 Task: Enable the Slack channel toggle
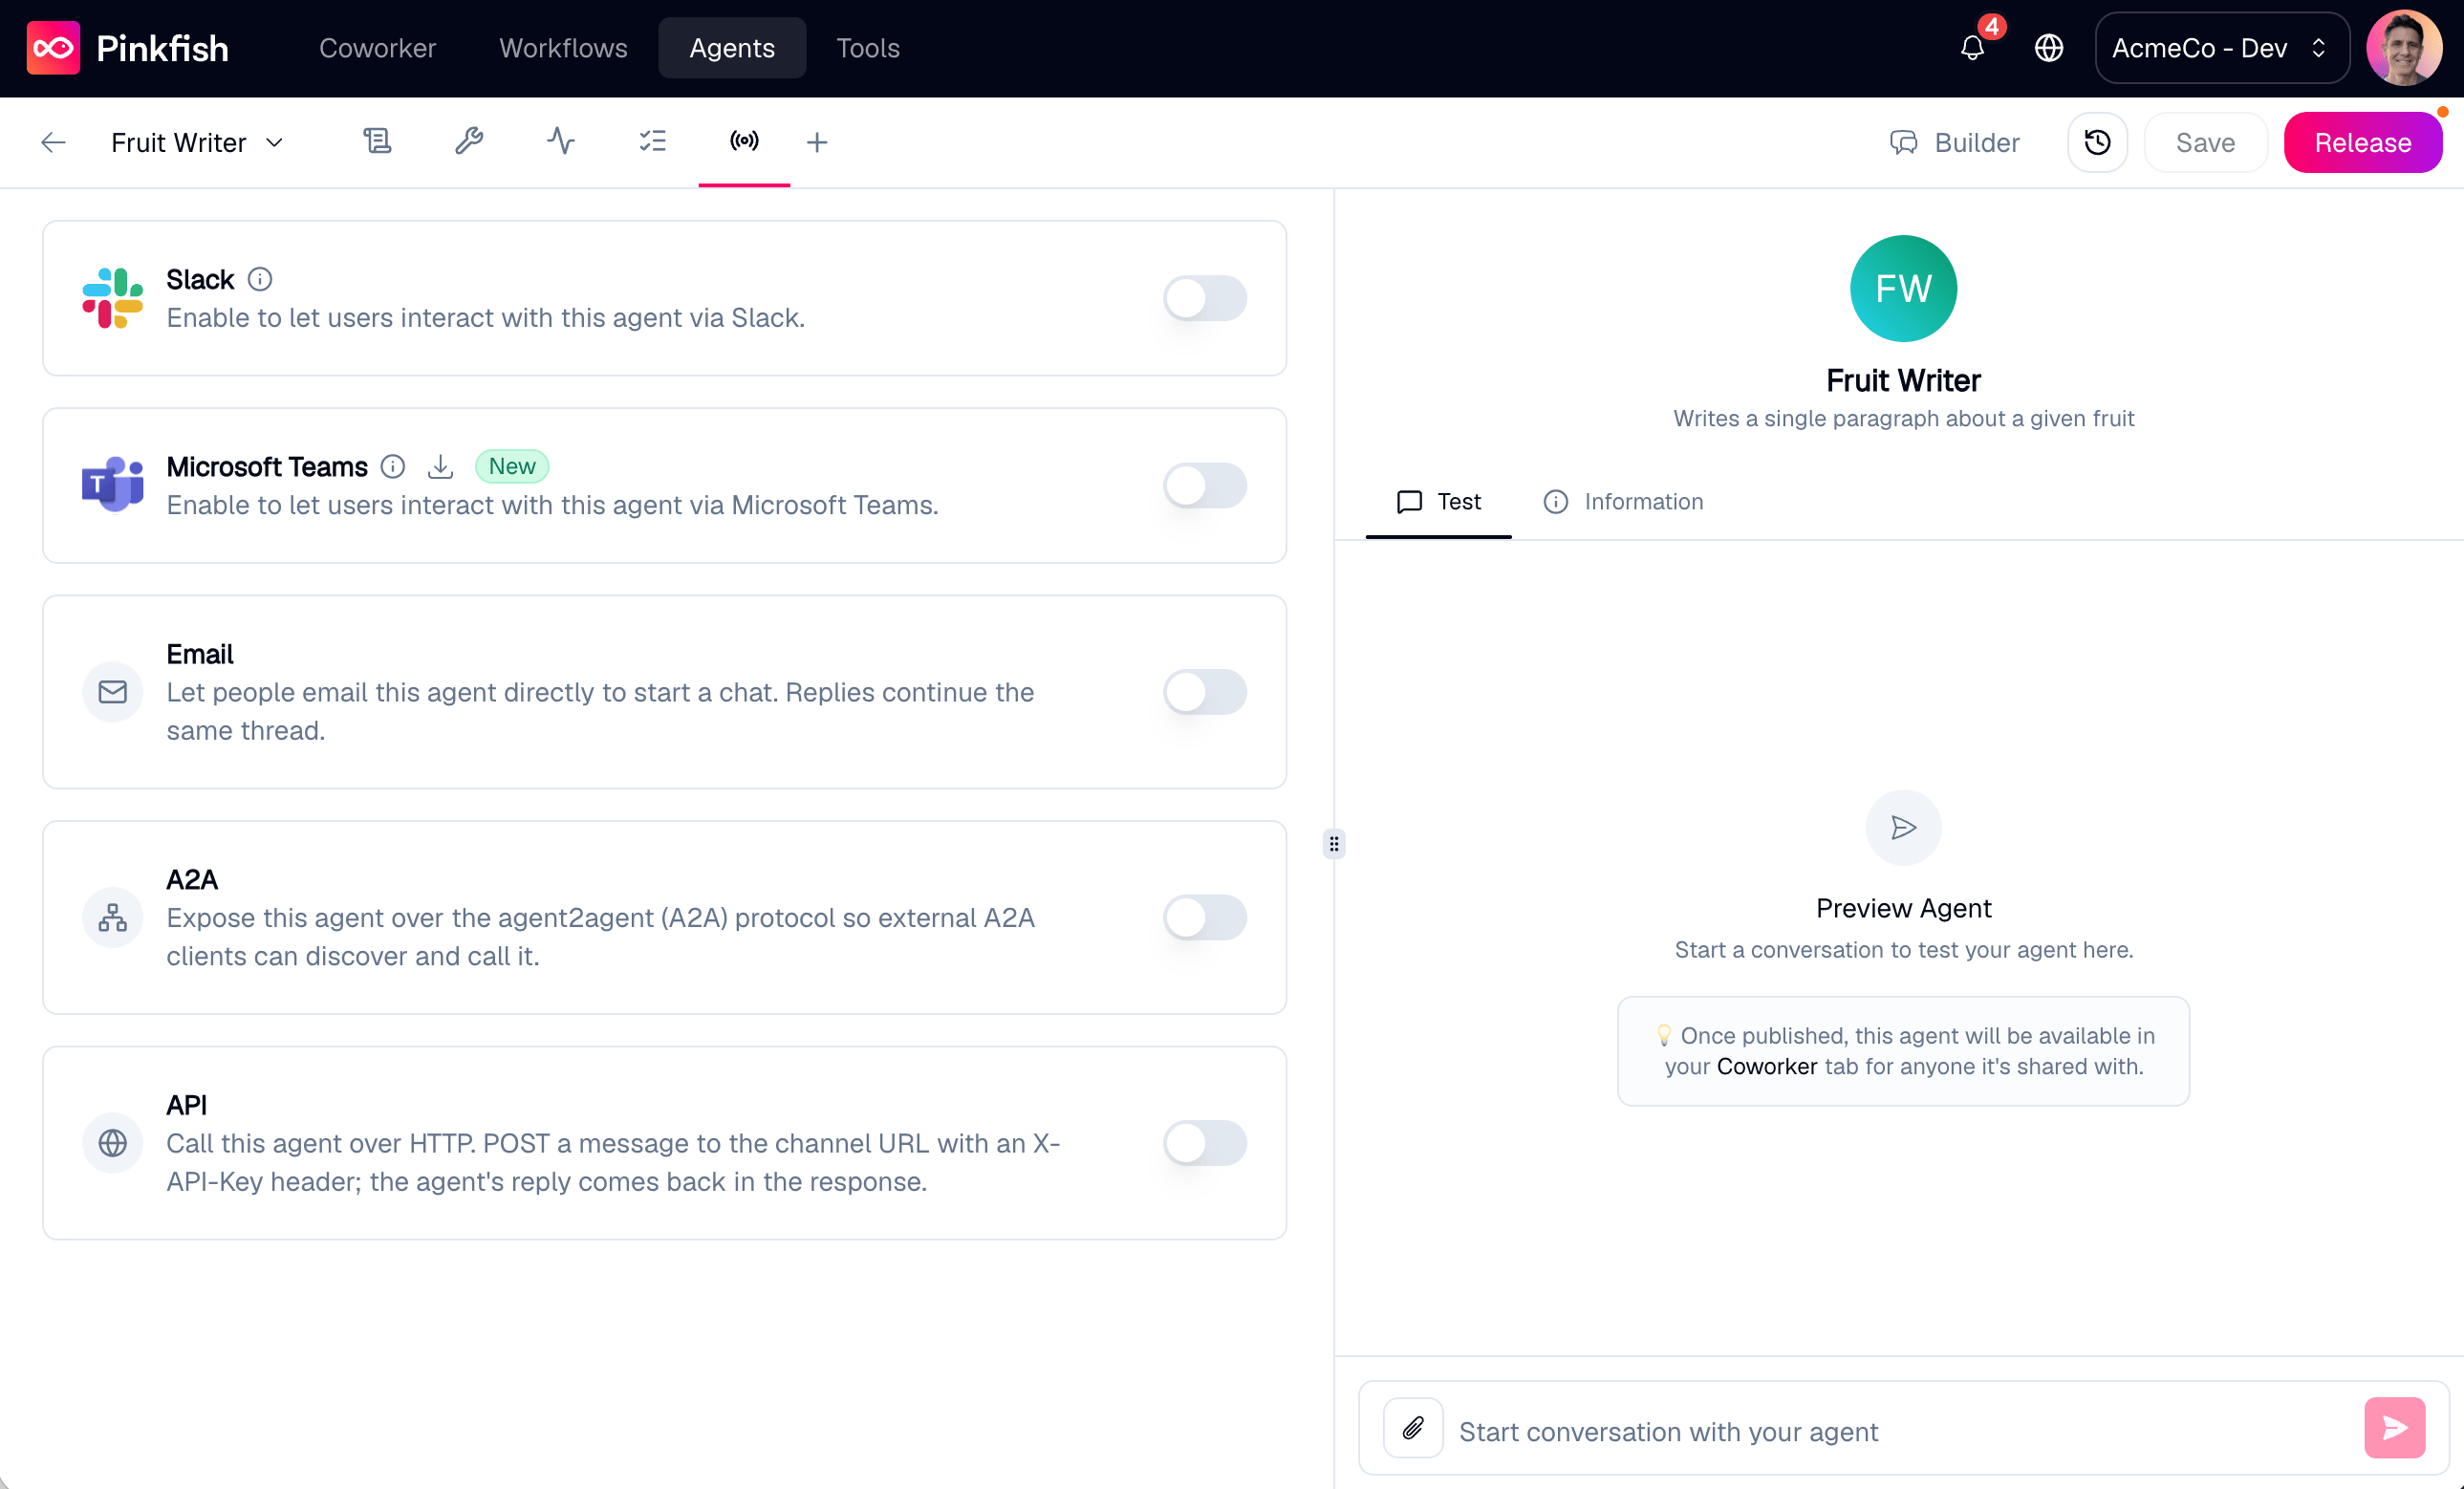pyautogui.click(x=1205, y=298)
